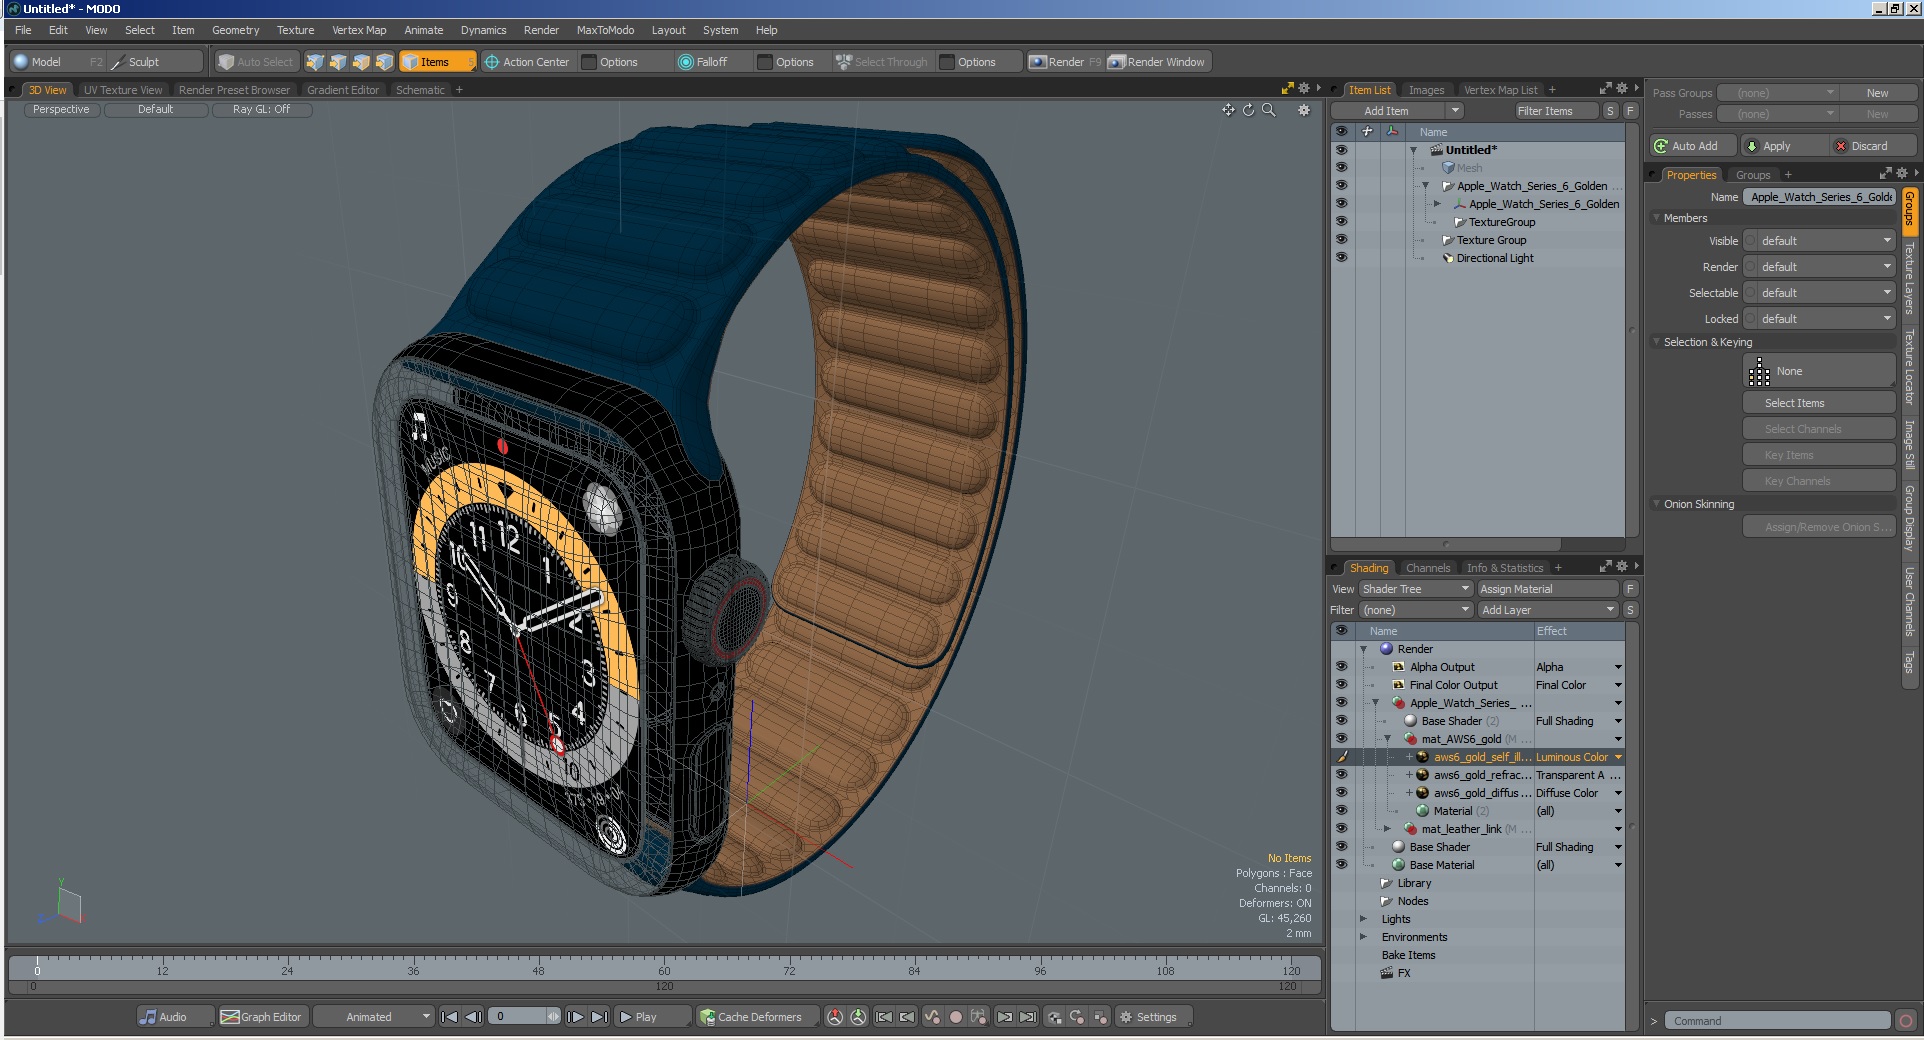Hide the Final Color Output layer
The width and height of the screenshot is (1924, 1040).
click(1341, 685)
